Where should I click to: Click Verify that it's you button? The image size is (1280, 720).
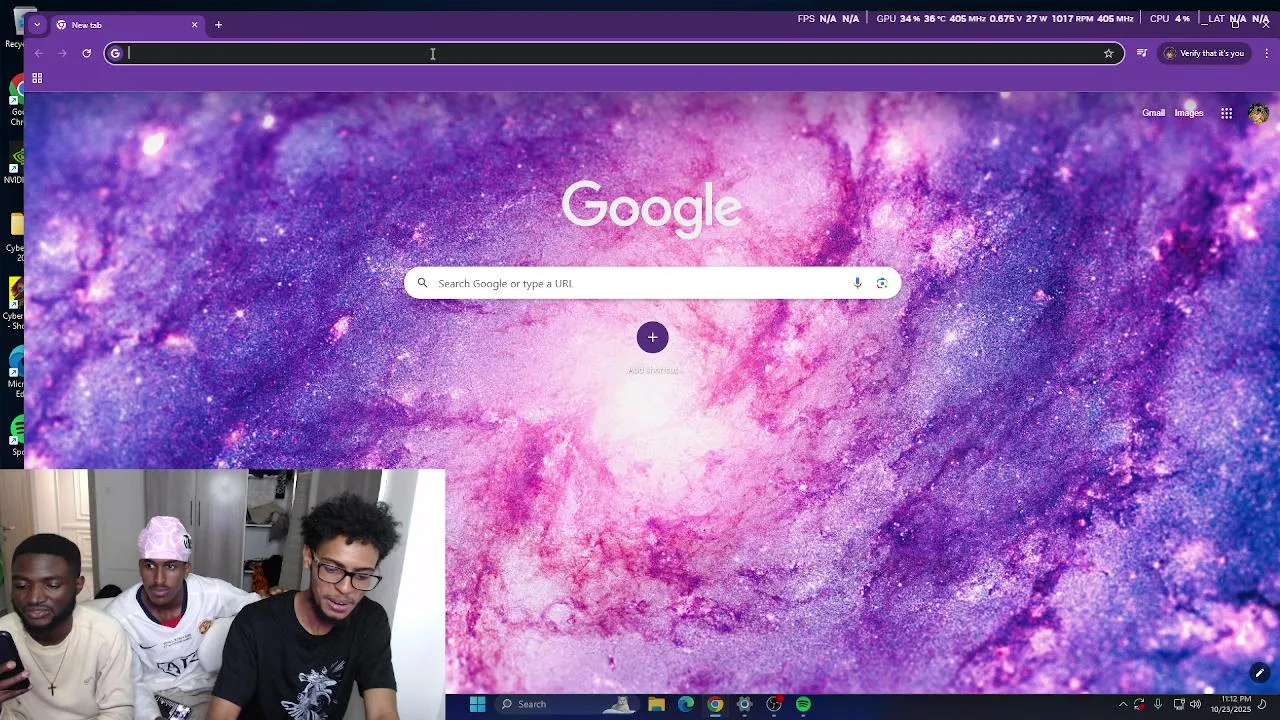coord(1204,54)
